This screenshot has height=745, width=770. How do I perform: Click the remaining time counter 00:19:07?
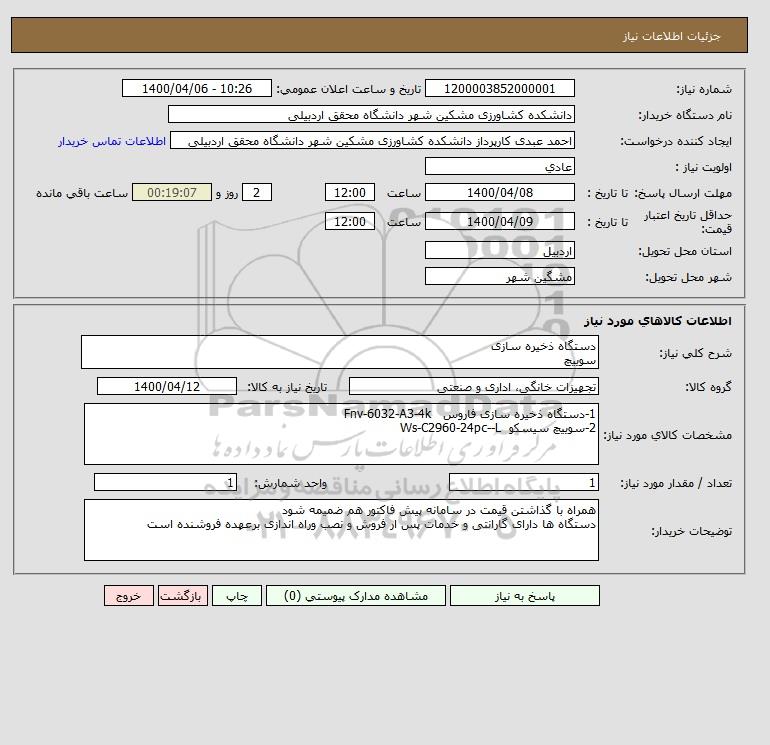(x=172, y=193)
